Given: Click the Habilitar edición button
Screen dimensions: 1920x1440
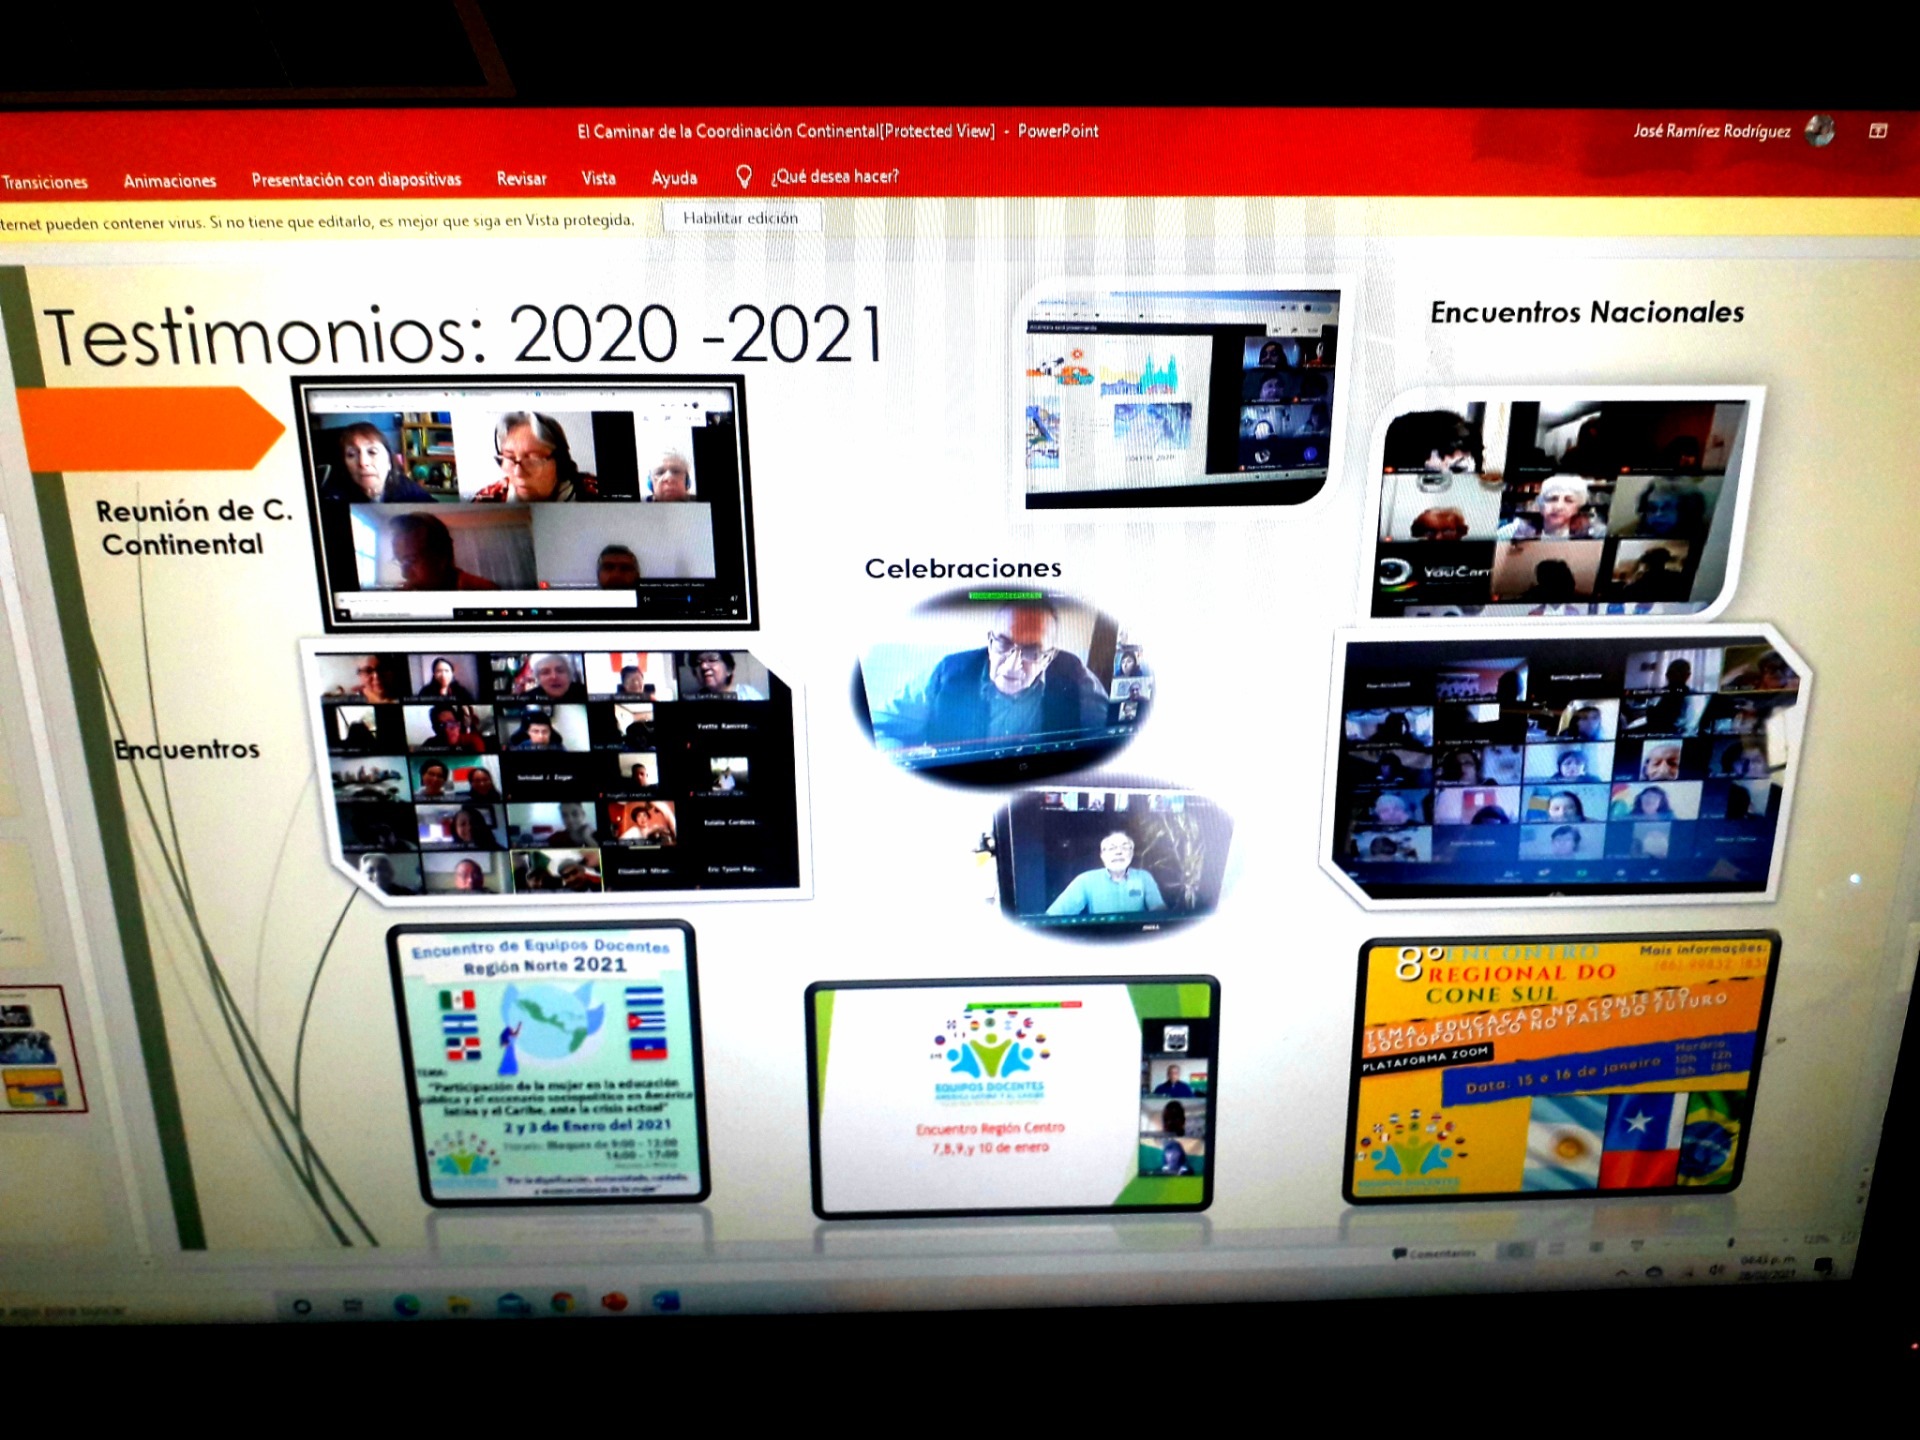Looking at the screenshot, I should tap(740, 218).
